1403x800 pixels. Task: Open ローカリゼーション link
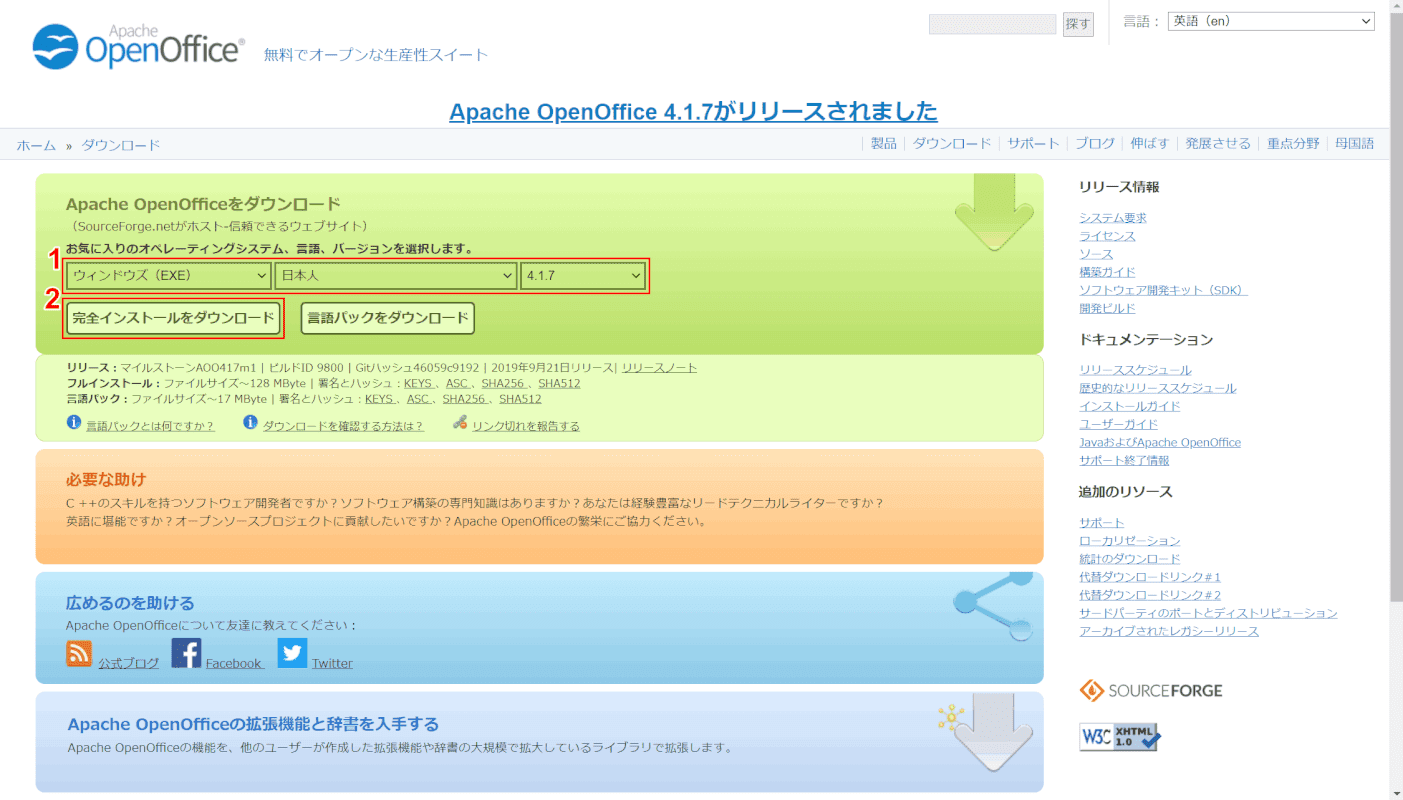1129,541
